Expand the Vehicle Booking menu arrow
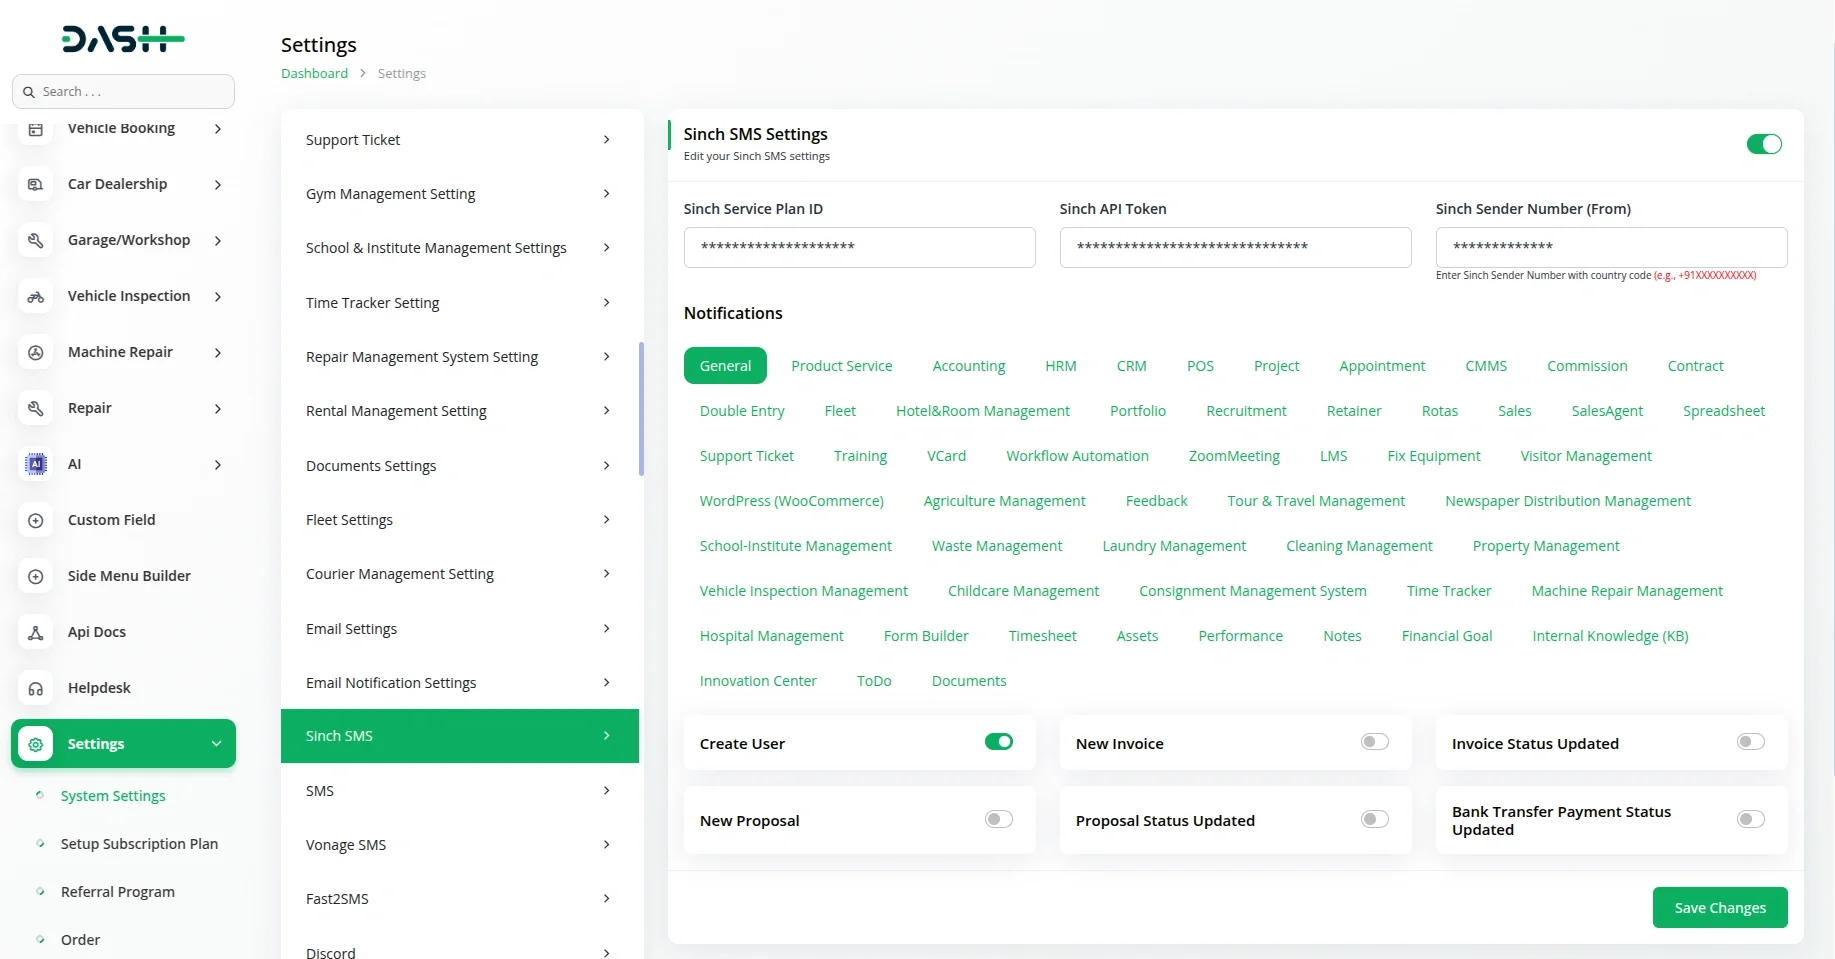1835x959 pixels. click(217, 128)
